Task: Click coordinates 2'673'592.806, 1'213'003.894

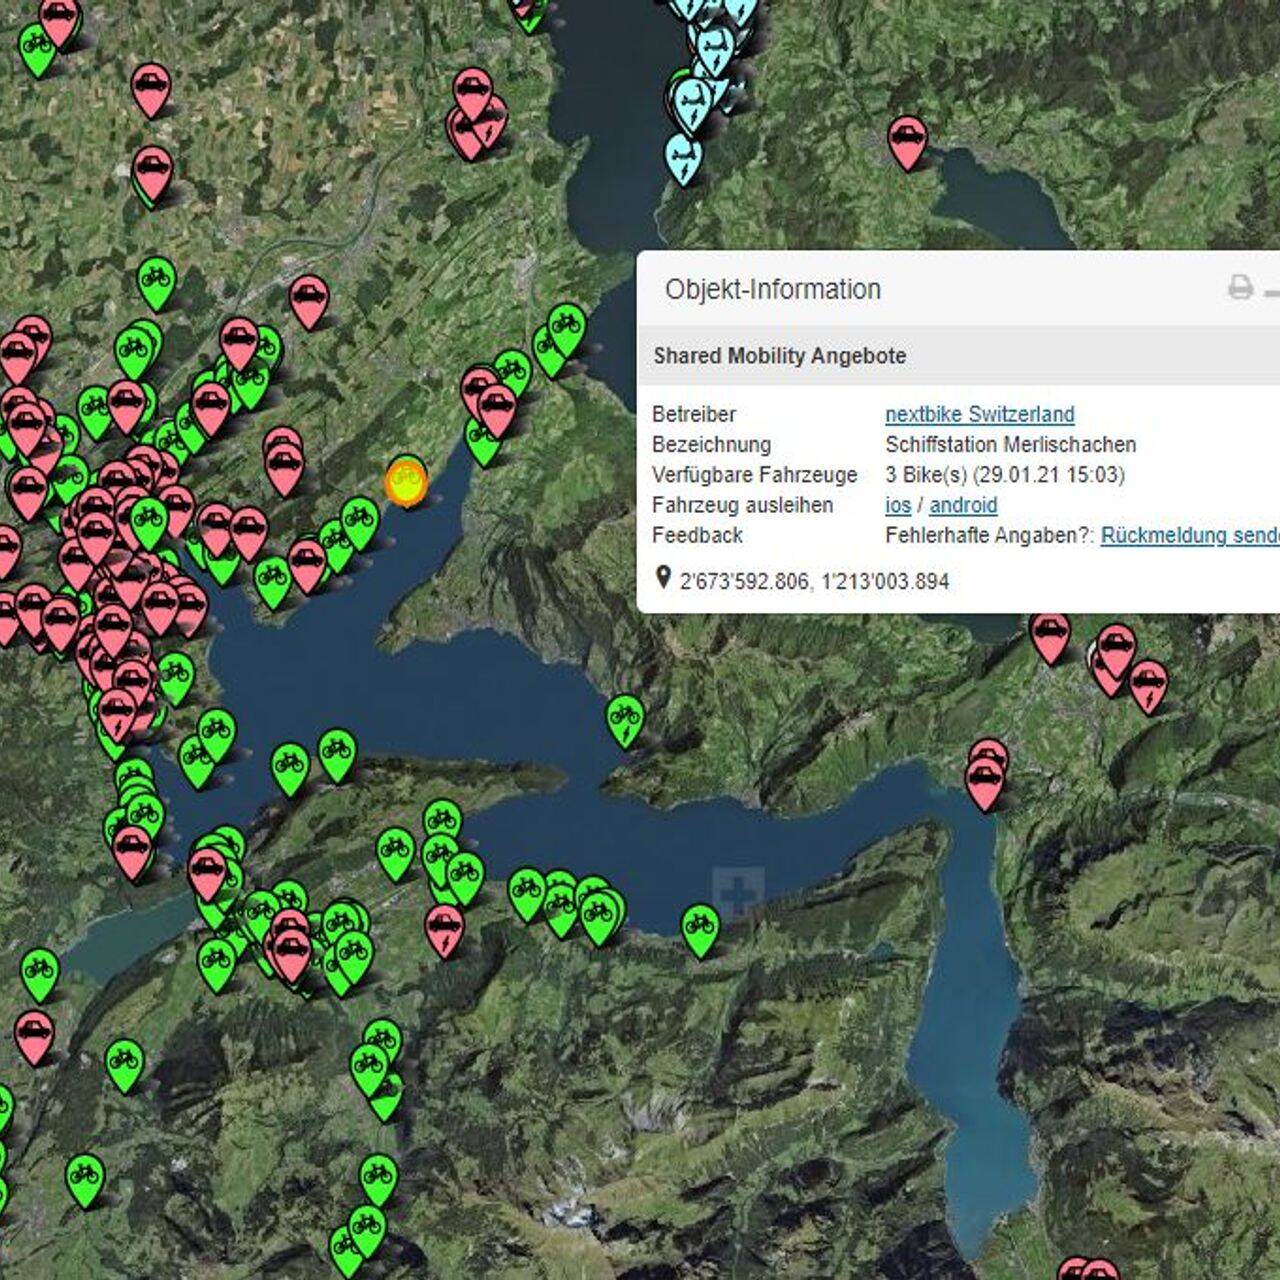Action: 814,581
